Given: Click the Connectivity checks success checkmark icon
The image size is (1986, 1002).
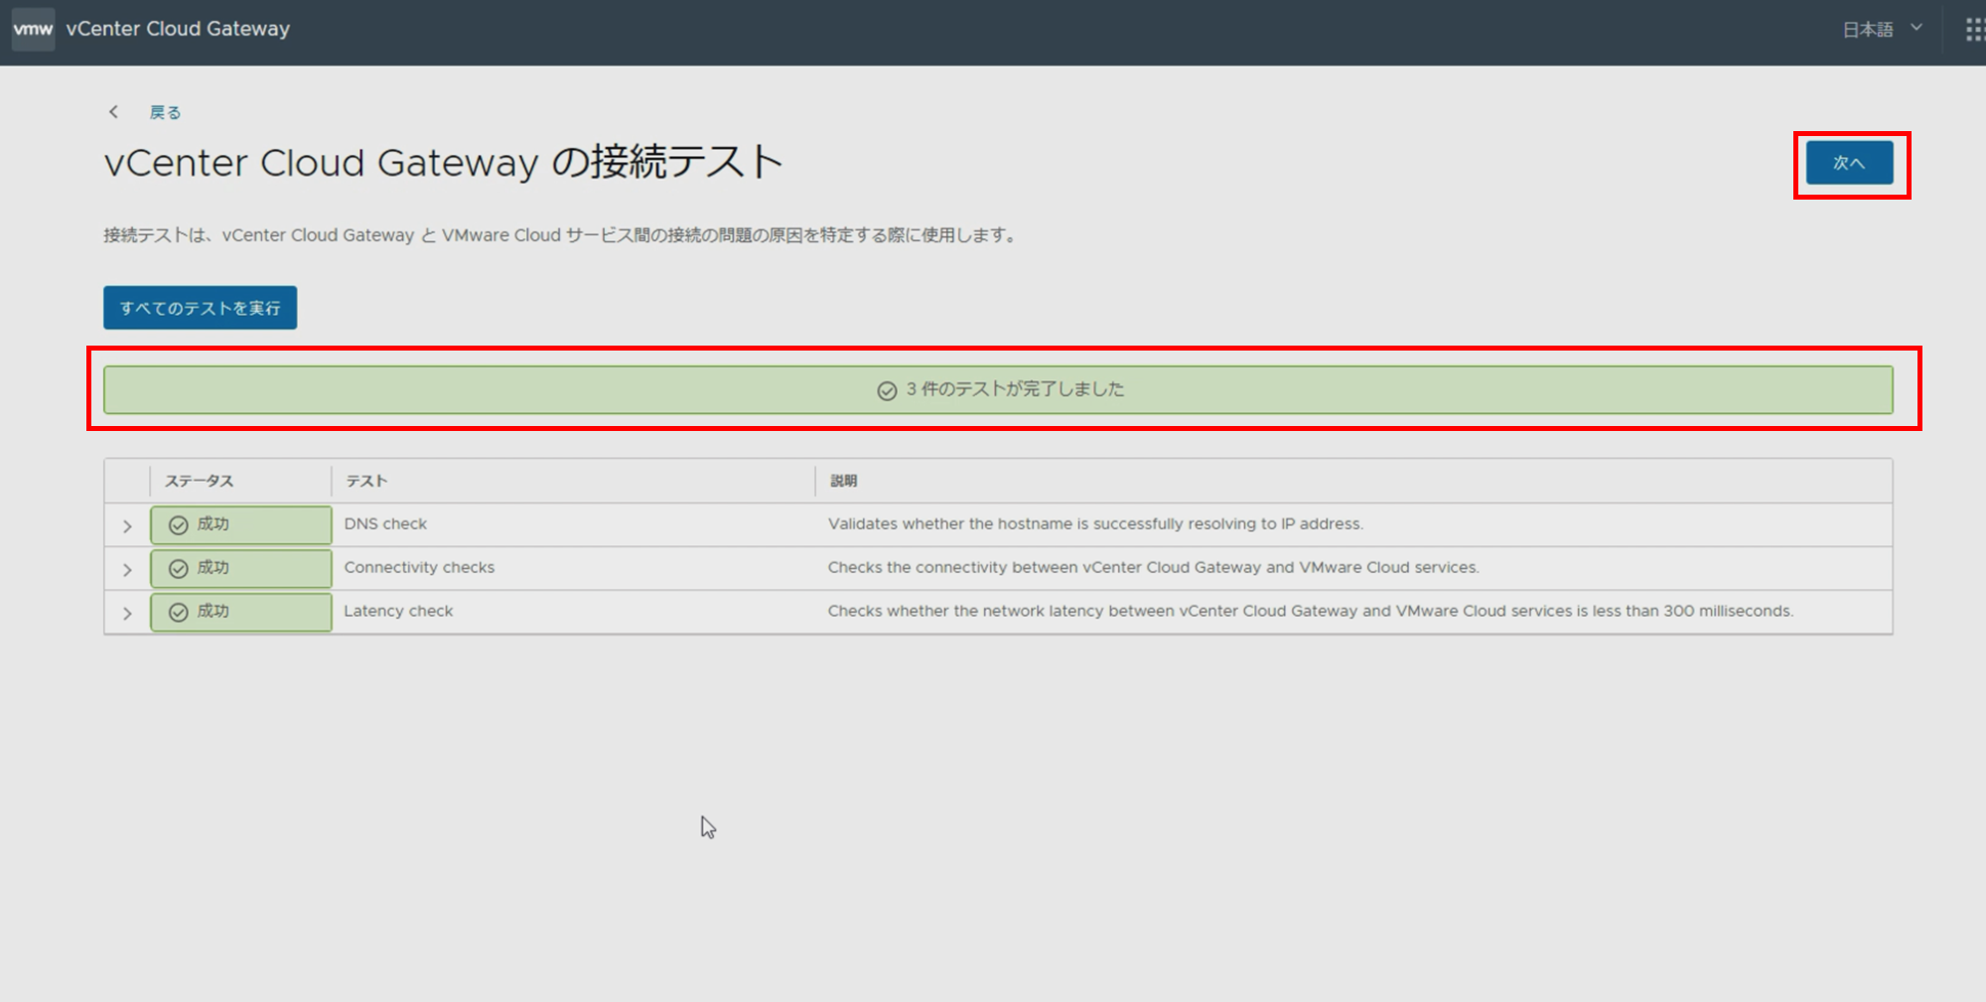Looking at the screenshot, I should (x=178, y=569).
